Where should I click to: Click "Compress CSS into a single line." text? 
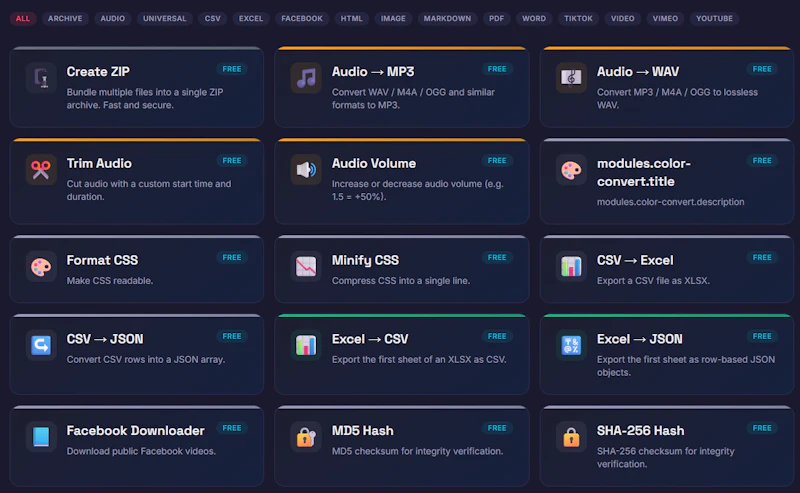pyautogui.click(x=401, y=281)
